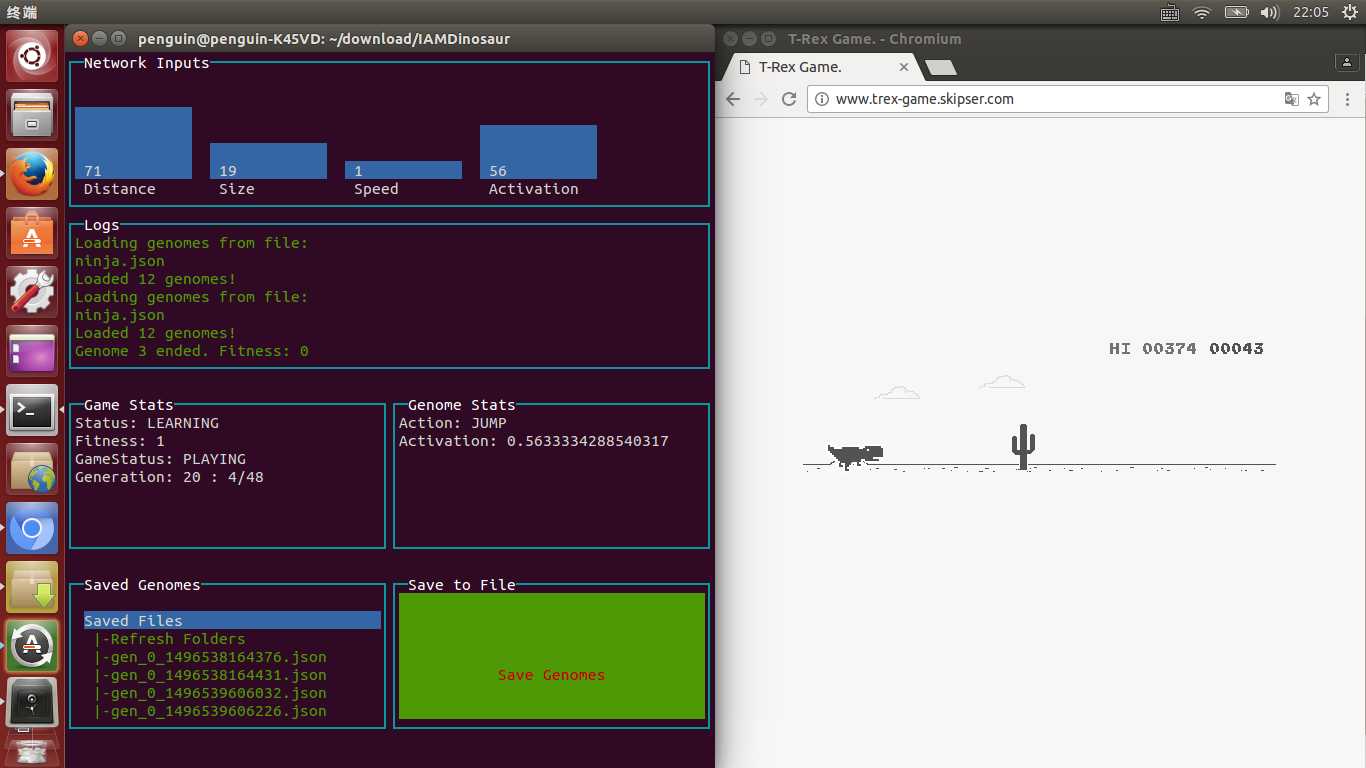Click the HI 00374 00043 score display

1186,348
